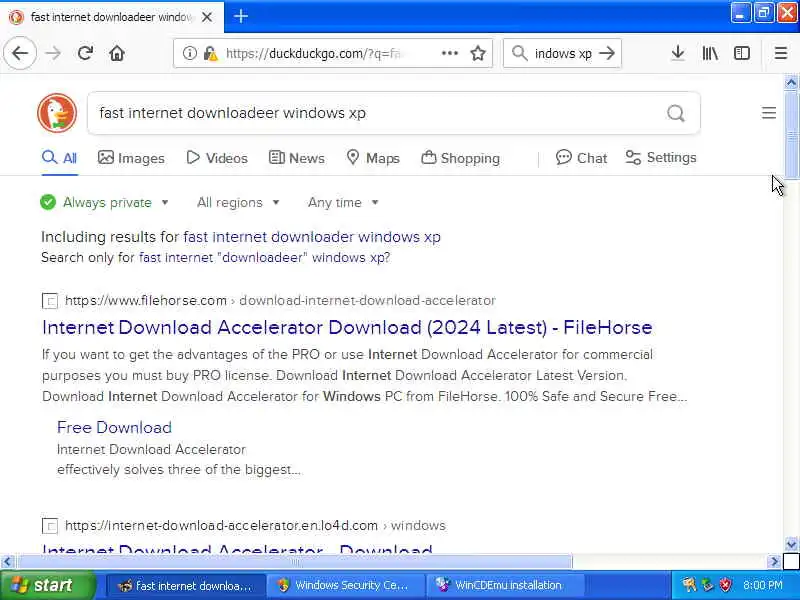800x600 pixels.
Task: Toggle the sidebar view icon
Action: [741, 53]
